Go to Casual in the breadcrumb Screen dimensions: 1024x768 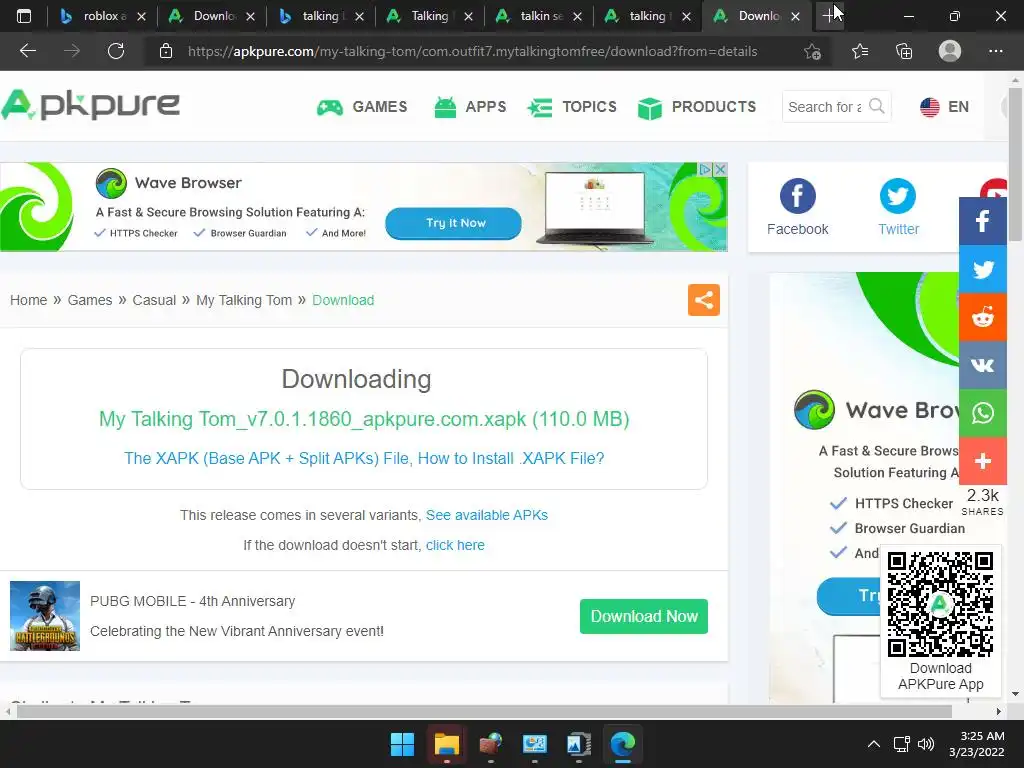[x=154, y=300]
